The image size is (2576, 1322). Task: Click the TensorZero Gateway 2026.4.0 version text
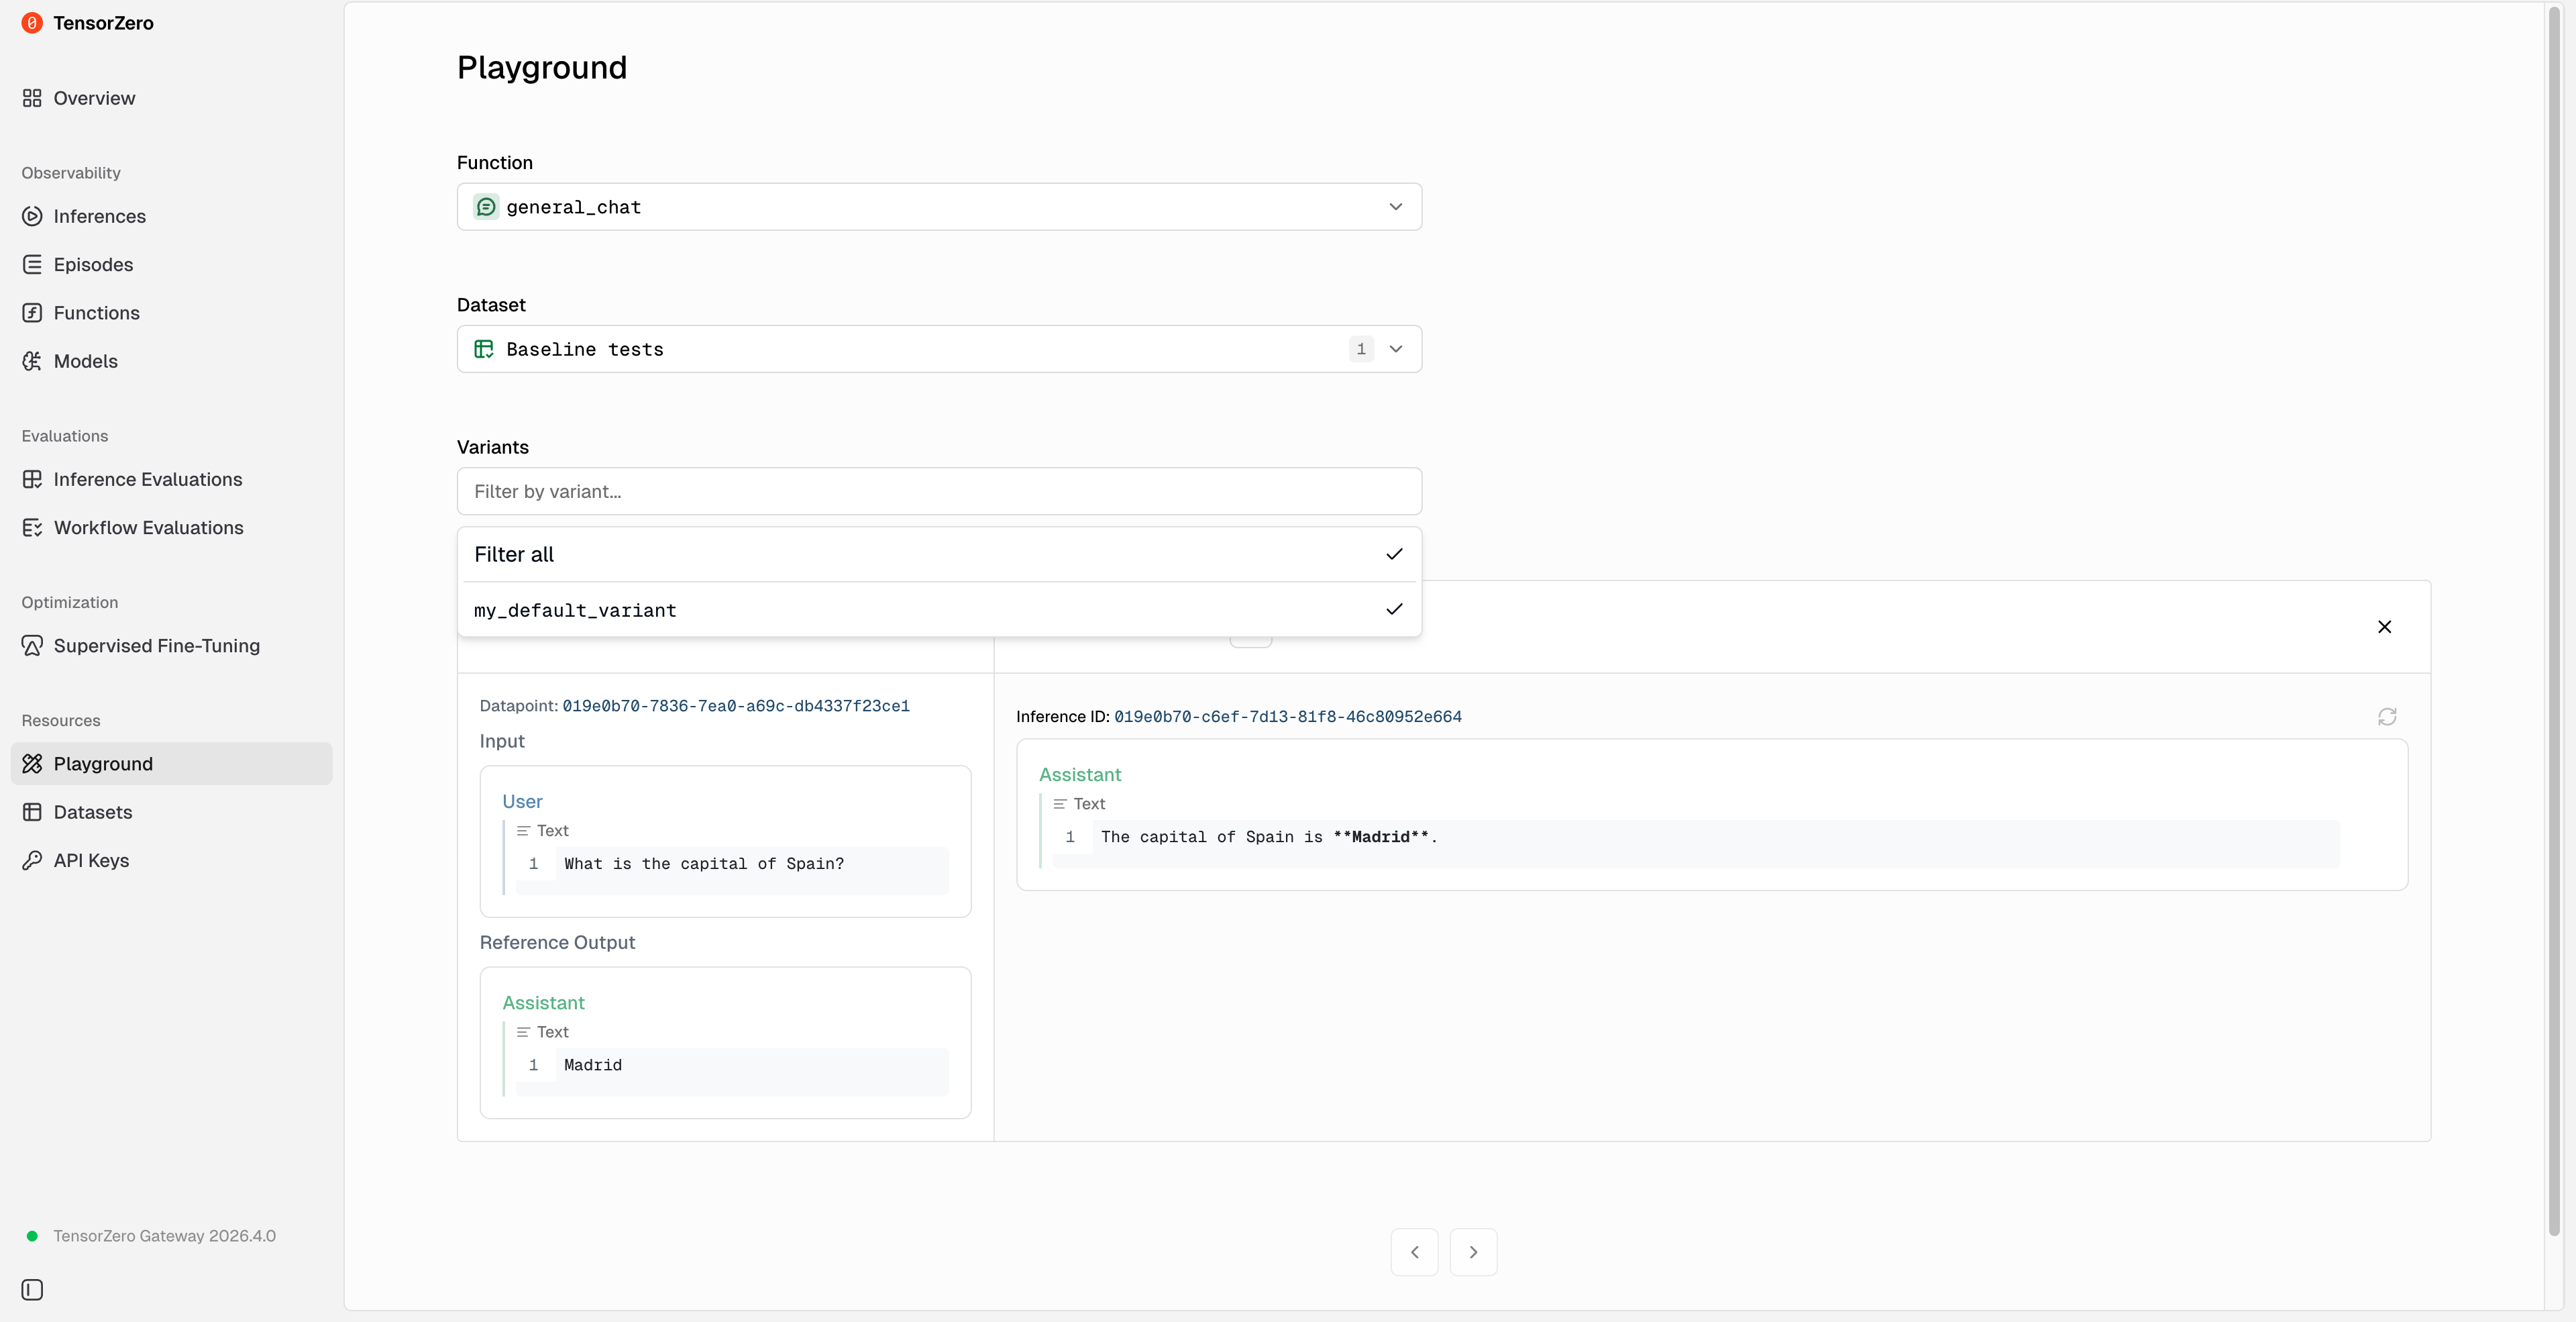[x=165, y=1236]
